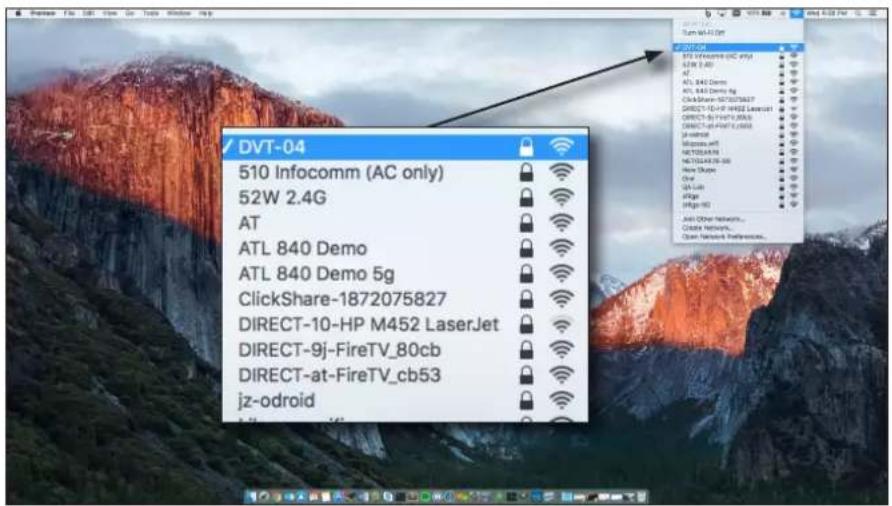Click the clock showing the time in menu bar
Image resolution: width=892 pixels, height=506 pixels.
(828, 13)
